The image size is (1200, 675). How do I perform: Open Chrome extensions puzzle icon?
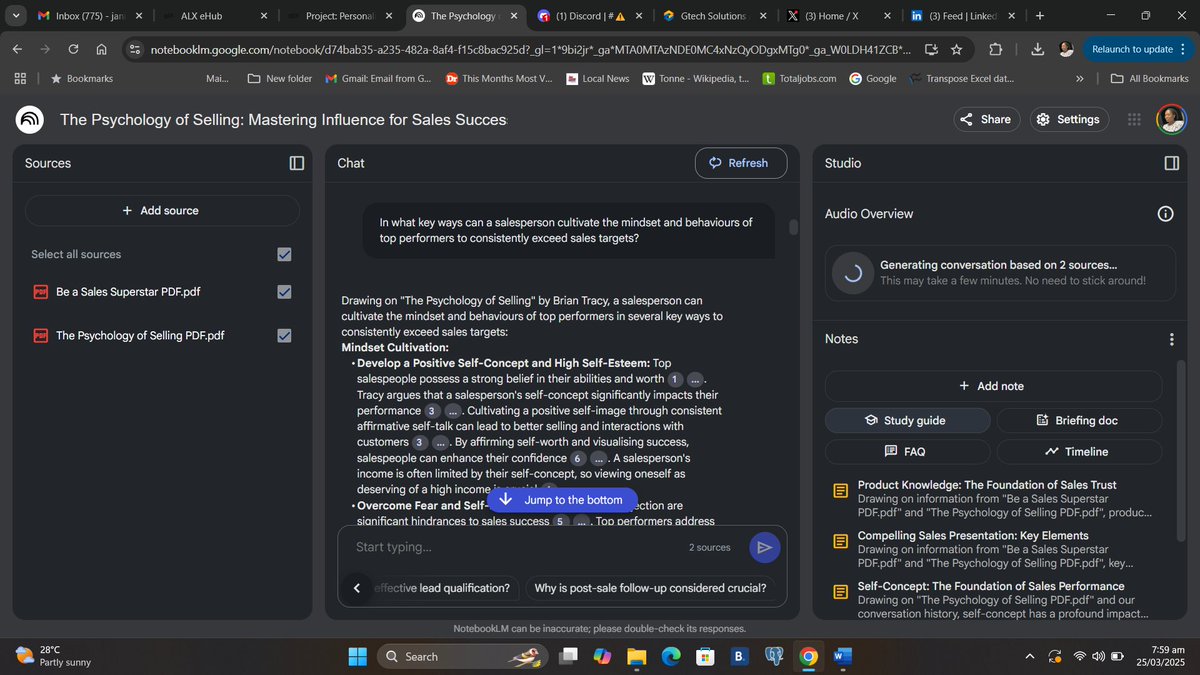pos(995,49)
